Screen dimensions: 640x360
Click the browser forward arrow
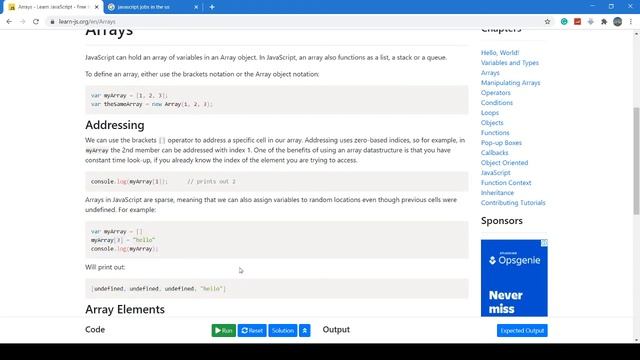[x=22, y=22]
